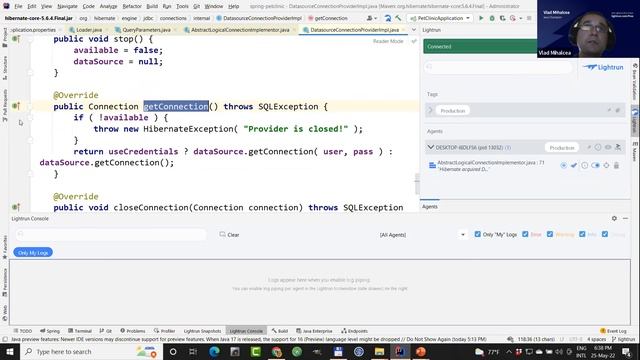Click person icon at end of agent row
This screenshot has height=360, width=640.
618,147
